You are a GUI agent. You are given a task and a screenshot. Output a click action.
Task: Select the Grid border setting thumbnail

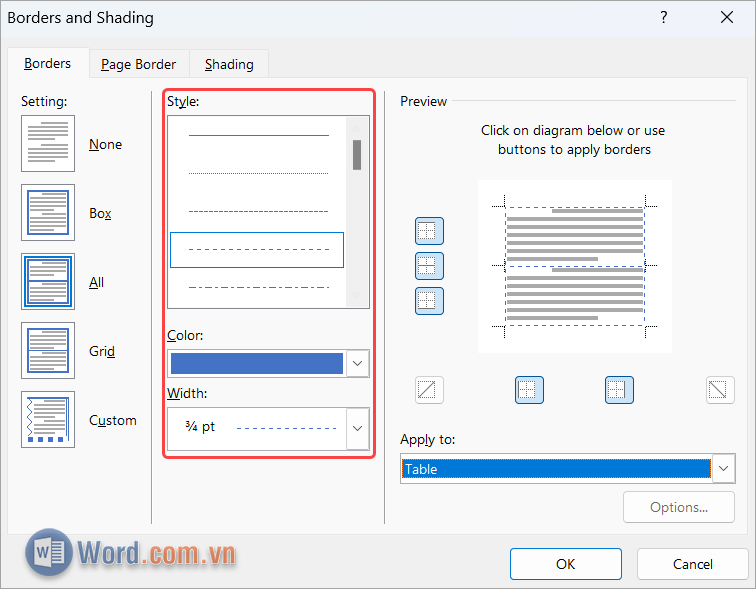click(x=48, y=350)
